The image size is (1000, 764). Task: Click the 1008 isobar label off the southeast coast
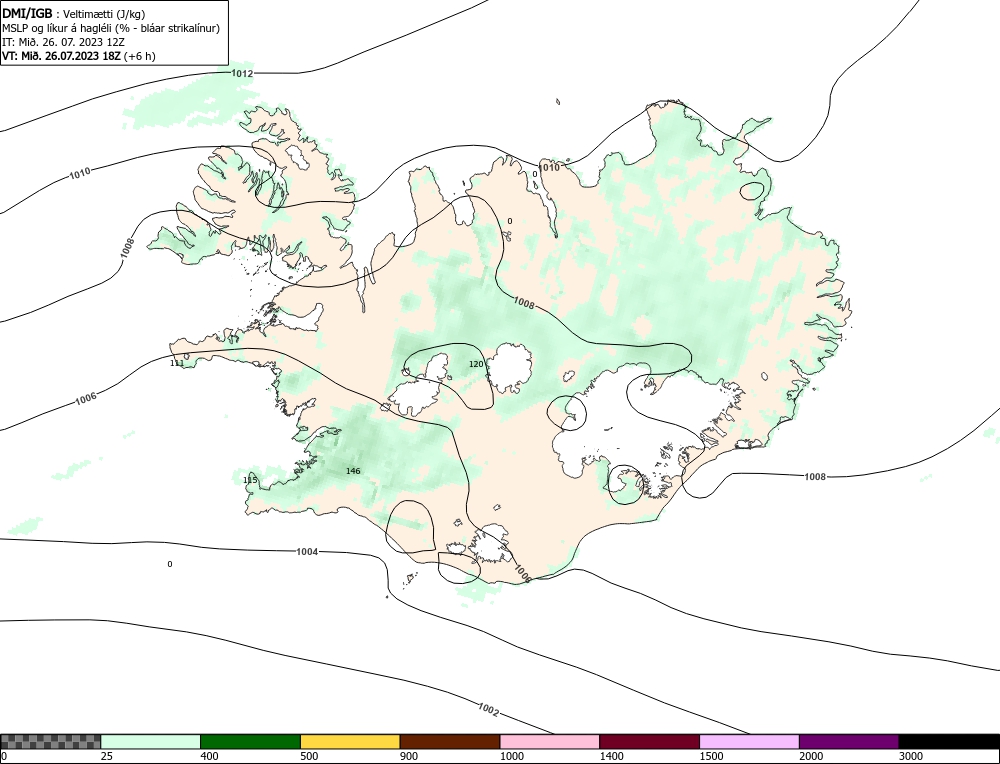[815, 477]
